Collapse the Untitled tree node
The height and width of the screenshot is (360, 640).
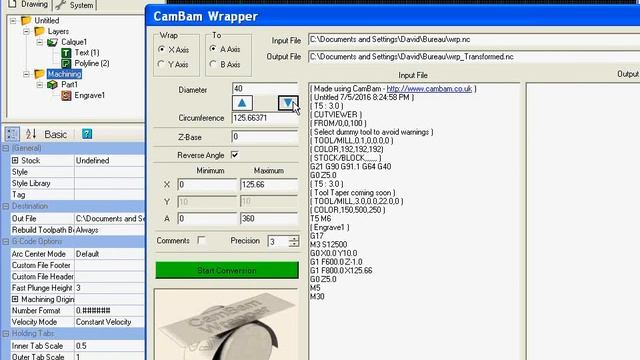click(x=13, y=20)
